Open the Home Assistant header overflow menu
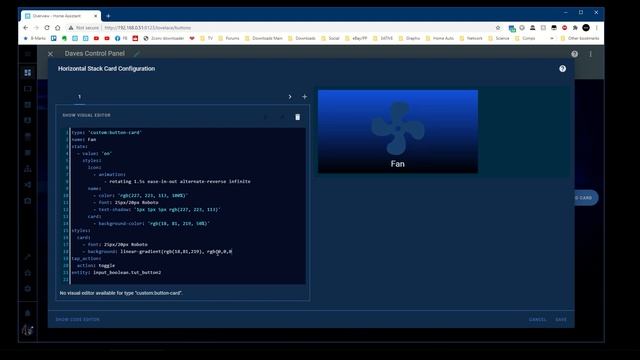 (x=590, y=54)
